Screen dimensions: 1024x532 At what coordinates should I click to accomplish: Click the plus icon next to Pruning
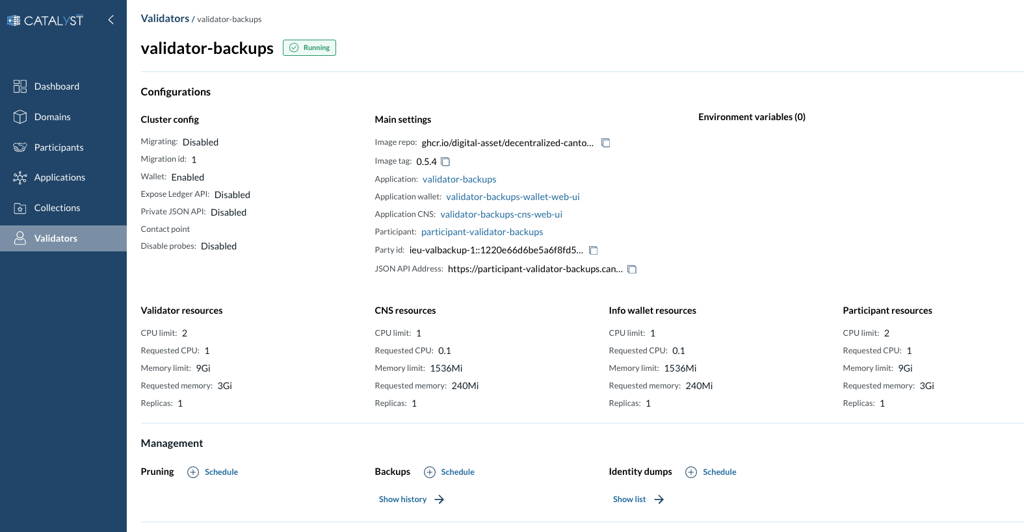[193, 472]
